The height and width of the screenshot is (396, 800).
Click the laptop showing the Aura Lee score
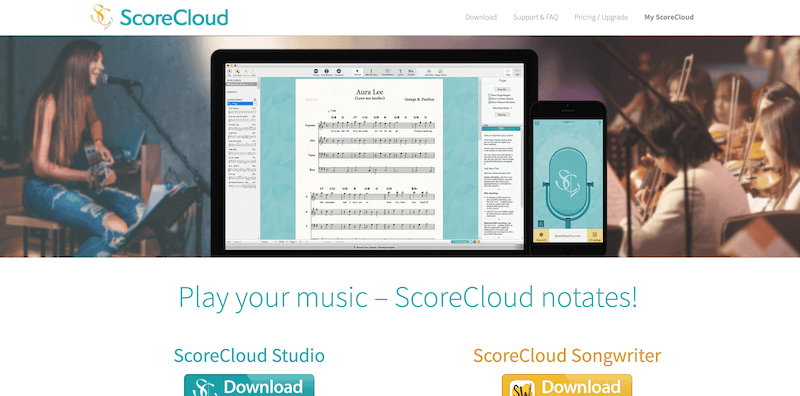coord(374,152)
